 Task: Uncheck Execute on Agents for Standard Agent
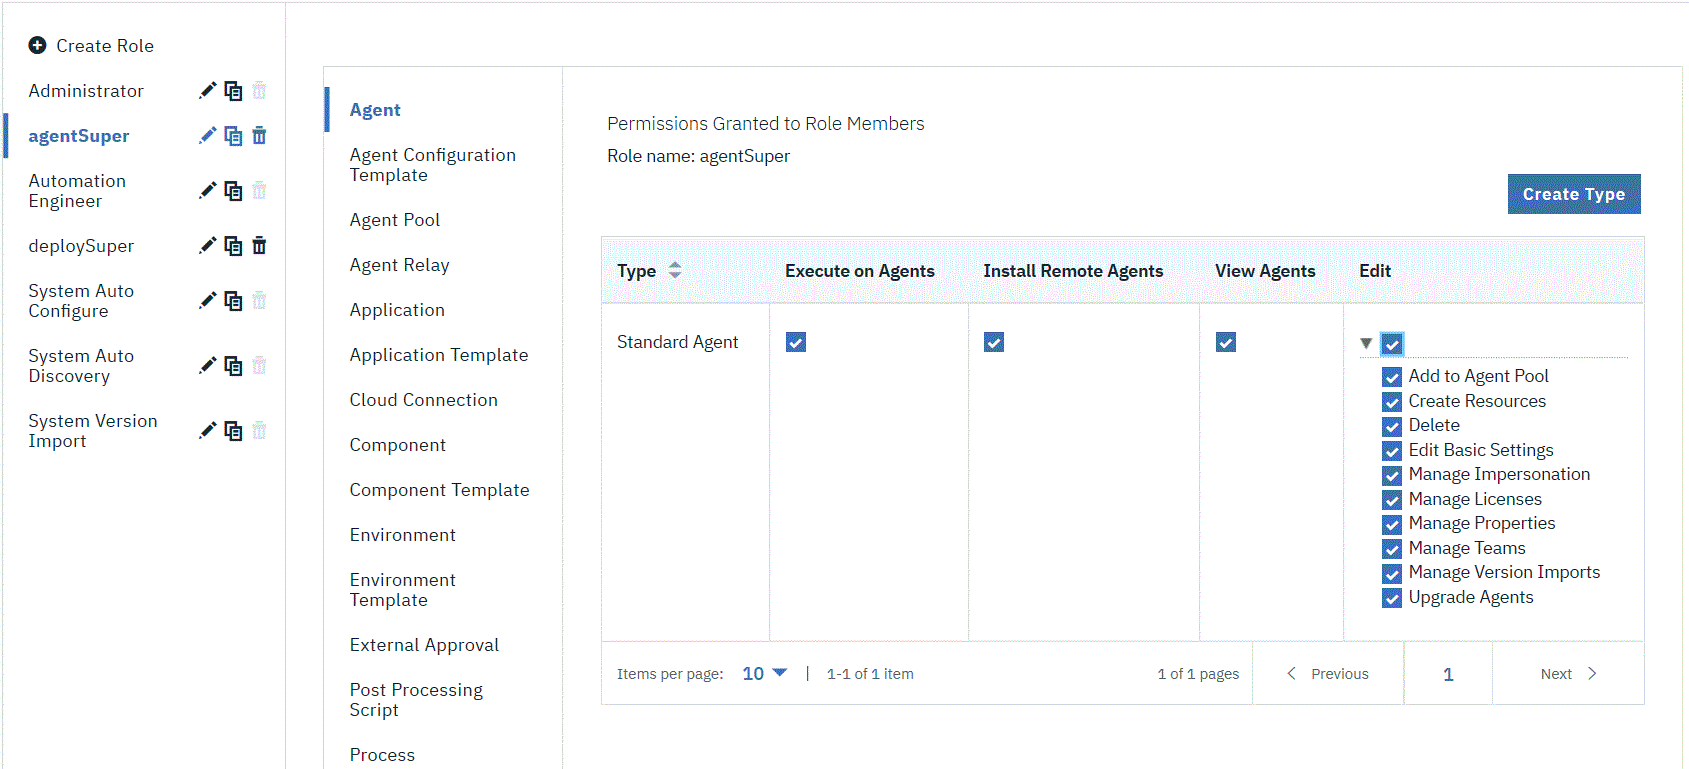tap(796, 342)
